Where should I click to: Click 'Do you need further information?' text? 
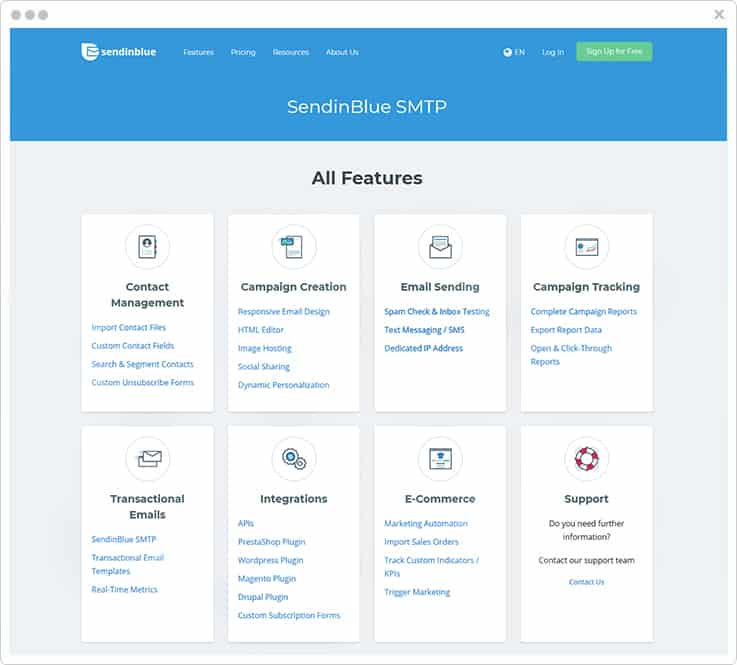[x=587, y=530]
